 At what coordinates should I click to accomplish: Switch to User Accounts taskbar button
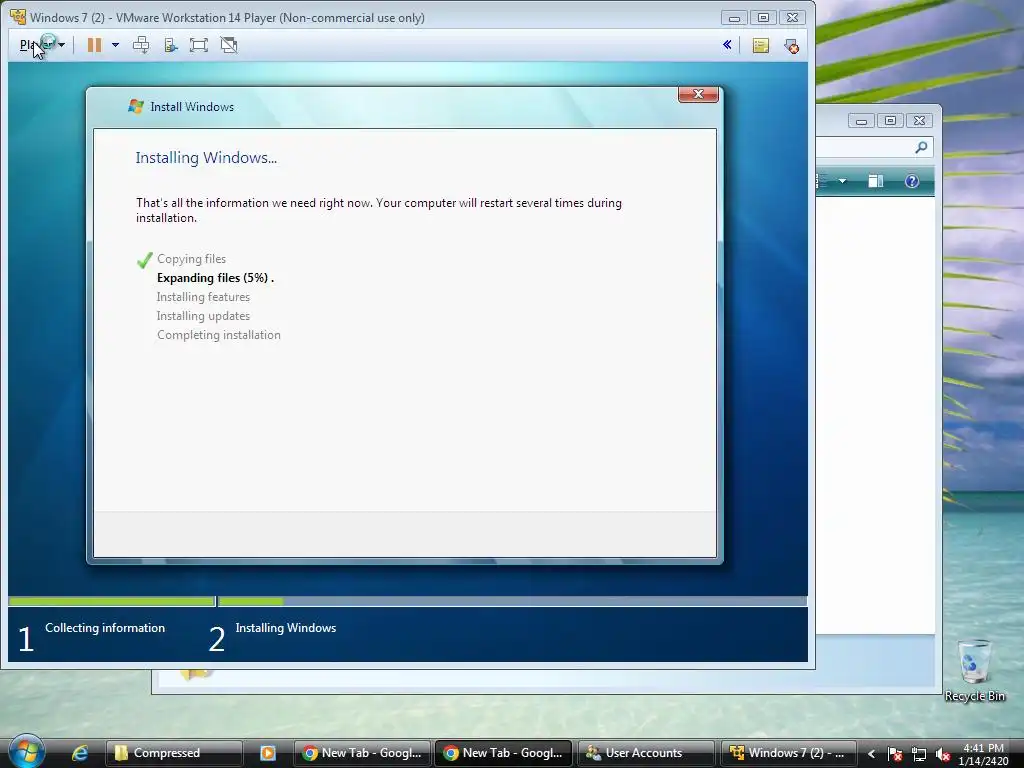(x=645, y=753)
